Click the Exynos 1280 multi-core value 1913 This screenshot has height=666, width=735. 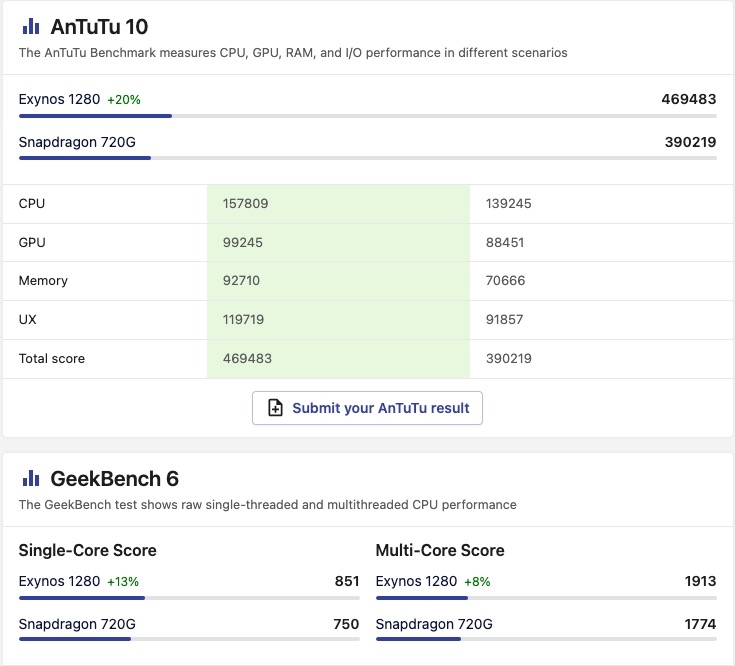[700, 582]
